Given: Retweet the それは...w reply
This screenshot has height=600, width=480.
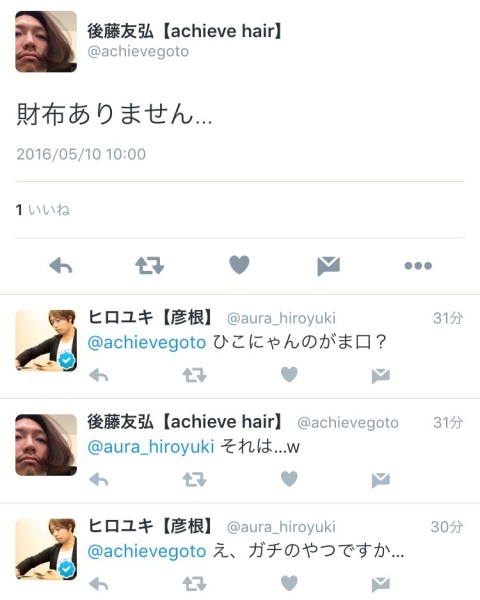Looking at the screenshot, I should click(x=194, y=479).
